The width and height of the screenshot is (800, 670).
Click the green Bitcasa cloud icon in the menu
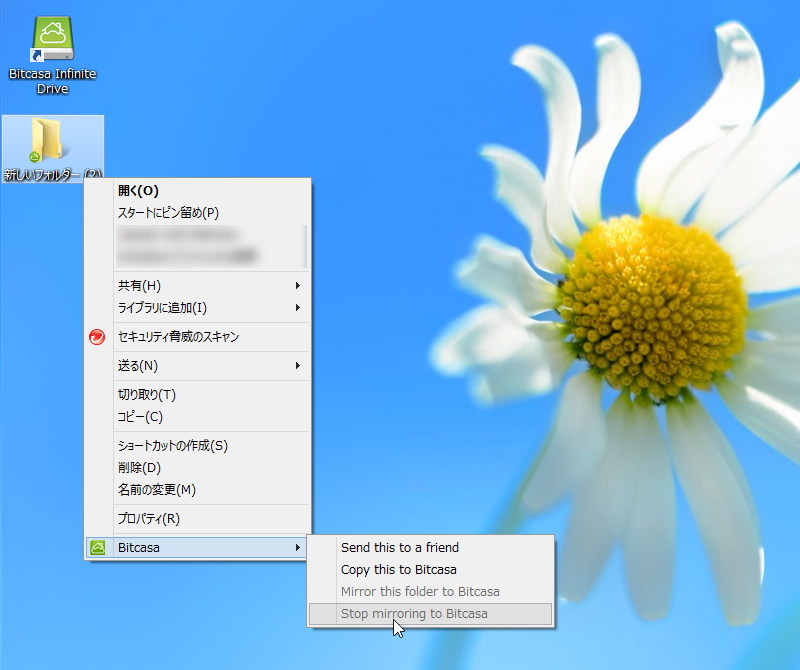click(100, 546)
